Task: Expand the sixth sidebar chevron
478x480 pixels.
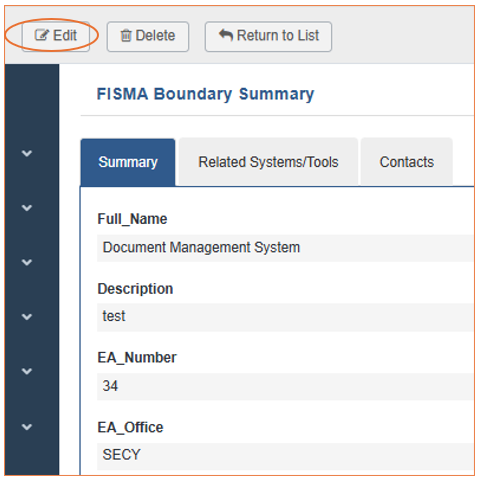Action: point(27,427)
